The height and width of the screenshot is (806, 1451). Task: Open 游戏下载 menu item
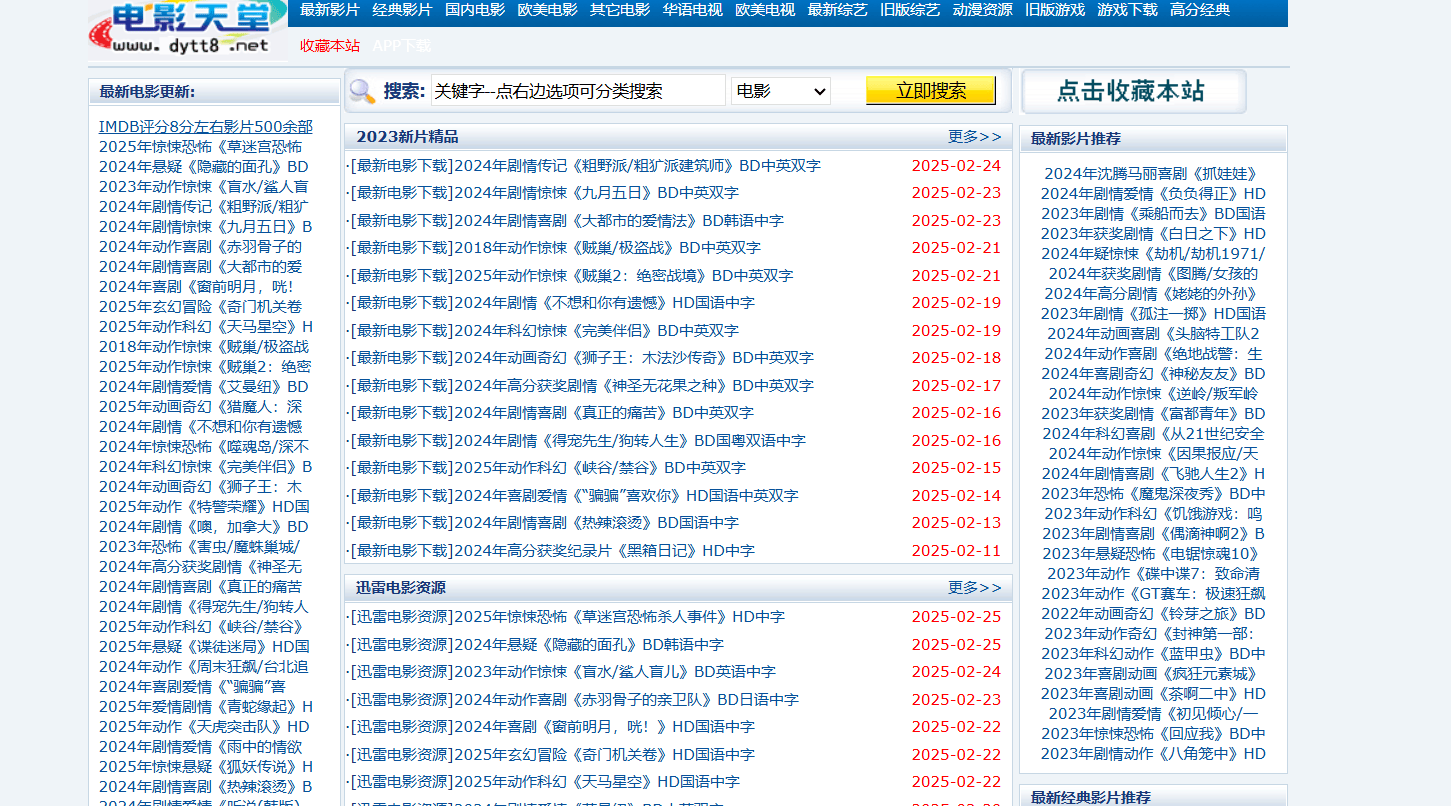tap(1127, 10)
